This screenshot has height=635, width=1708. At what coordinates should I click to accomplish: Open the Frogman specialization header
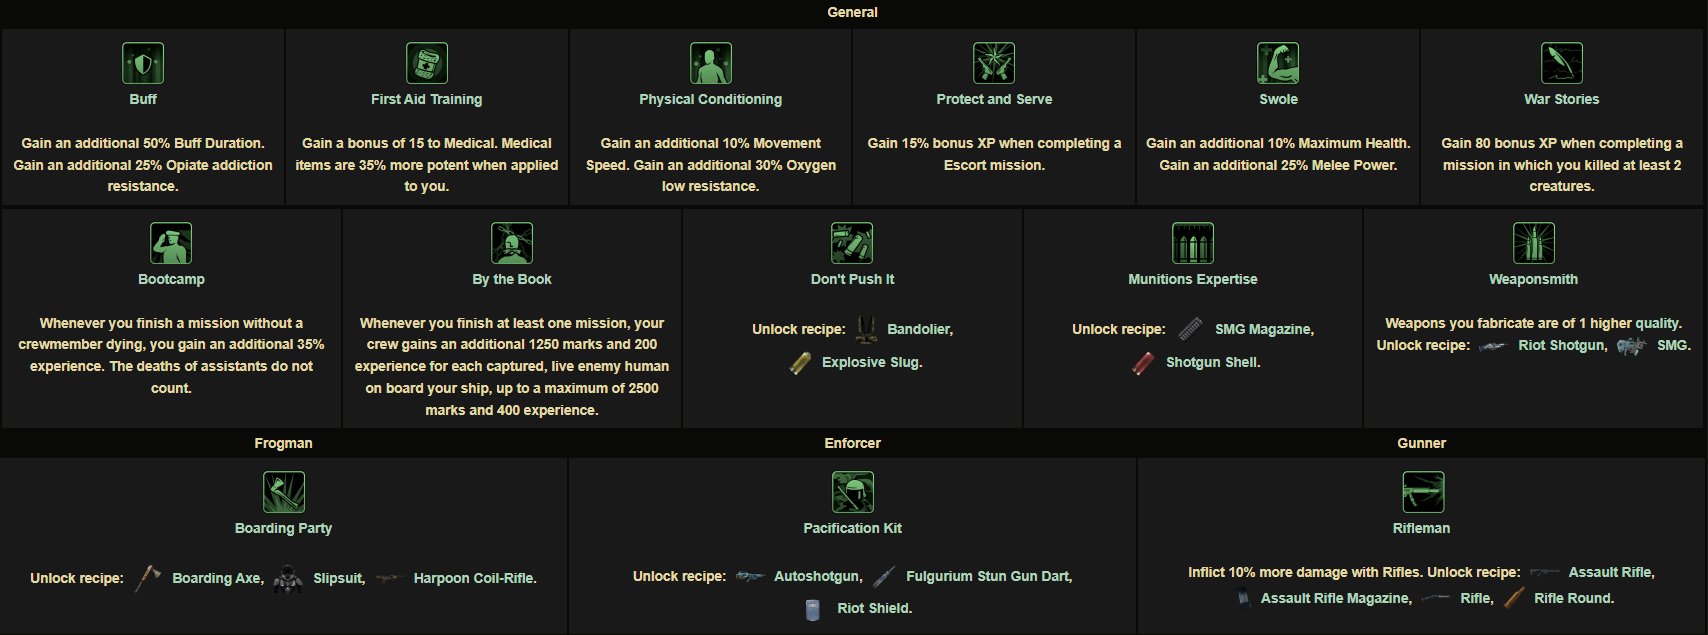[x=284, y=443]
